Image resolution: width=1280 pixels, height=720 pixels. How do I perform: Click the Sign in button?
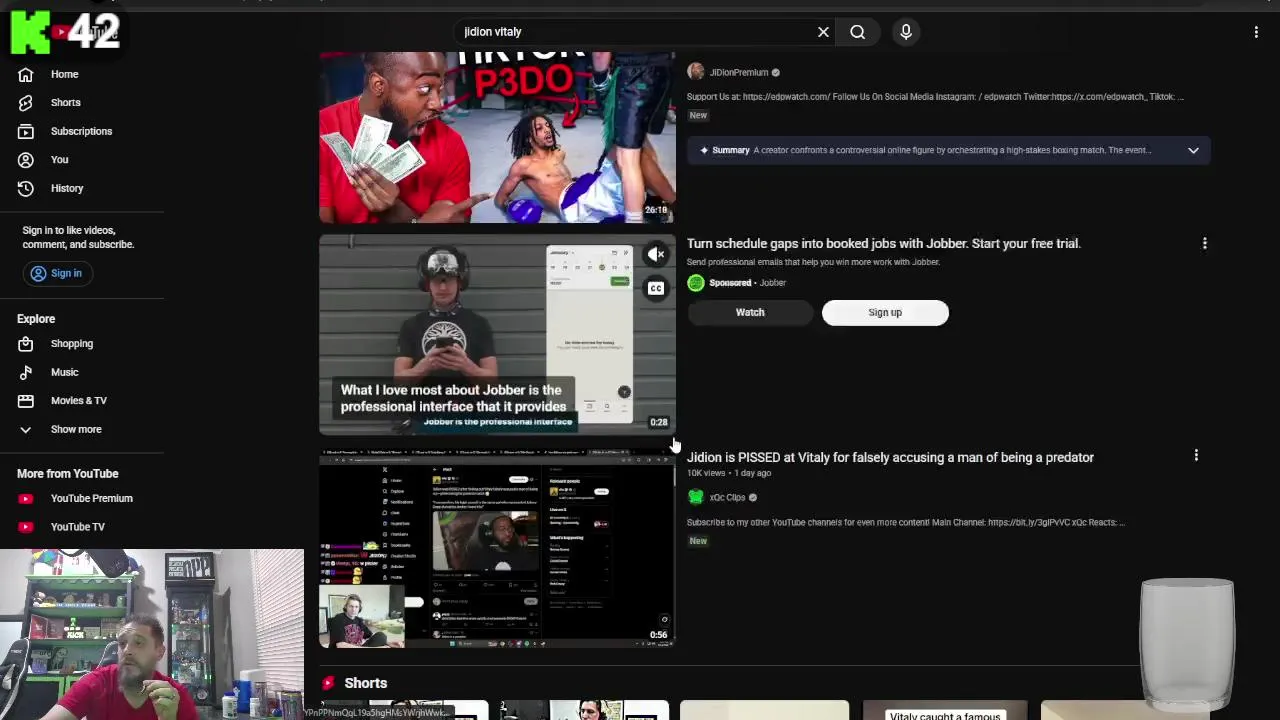56,273
